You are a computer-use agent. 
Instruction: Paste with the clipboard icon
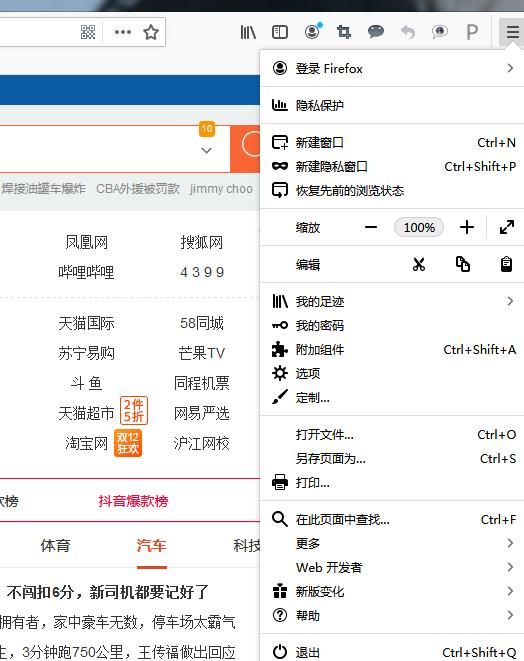click(506, 264)
